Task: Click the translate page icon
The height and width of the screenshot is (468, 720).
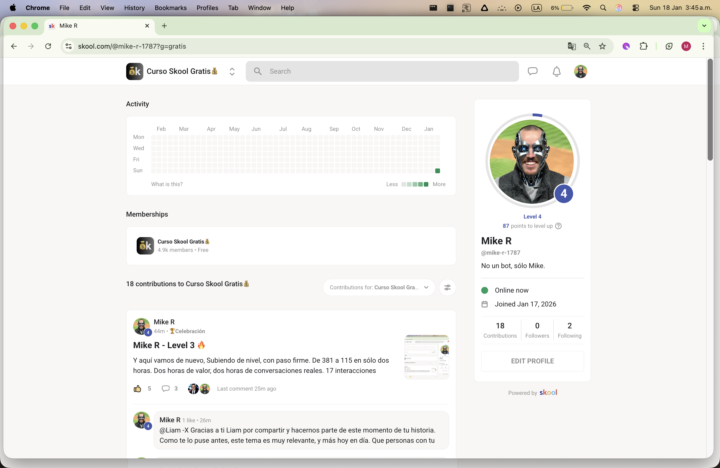Action: tap(572, 46)
